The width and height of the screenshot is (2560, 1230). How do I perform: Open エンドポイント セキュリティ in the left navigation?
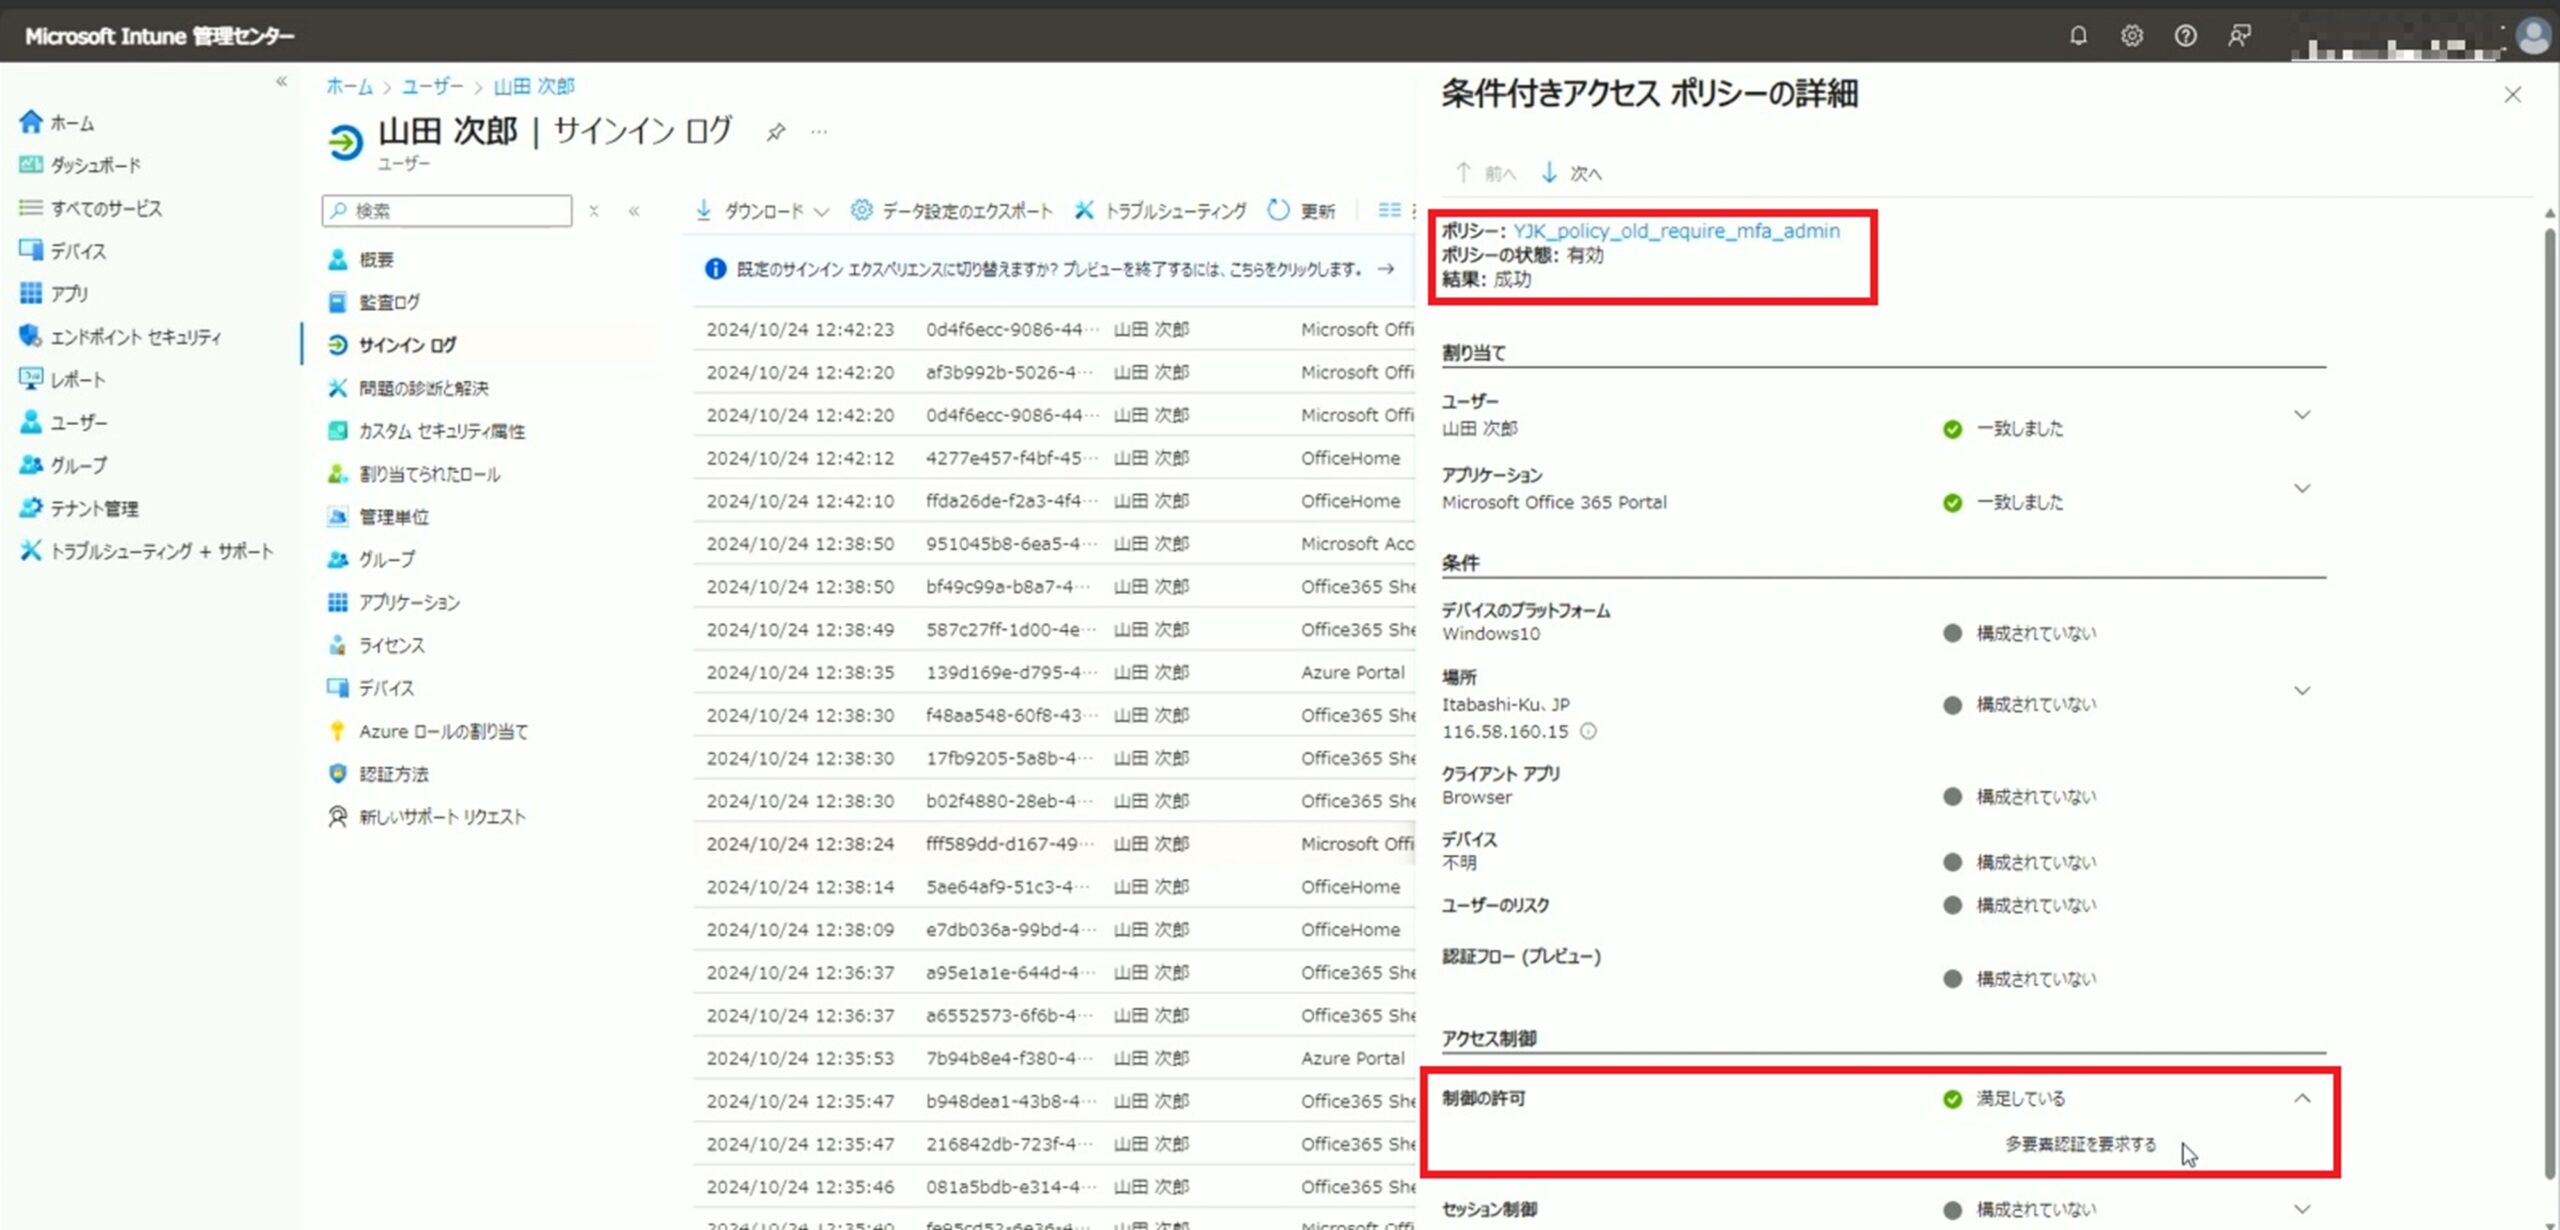(x=120, y=337)
